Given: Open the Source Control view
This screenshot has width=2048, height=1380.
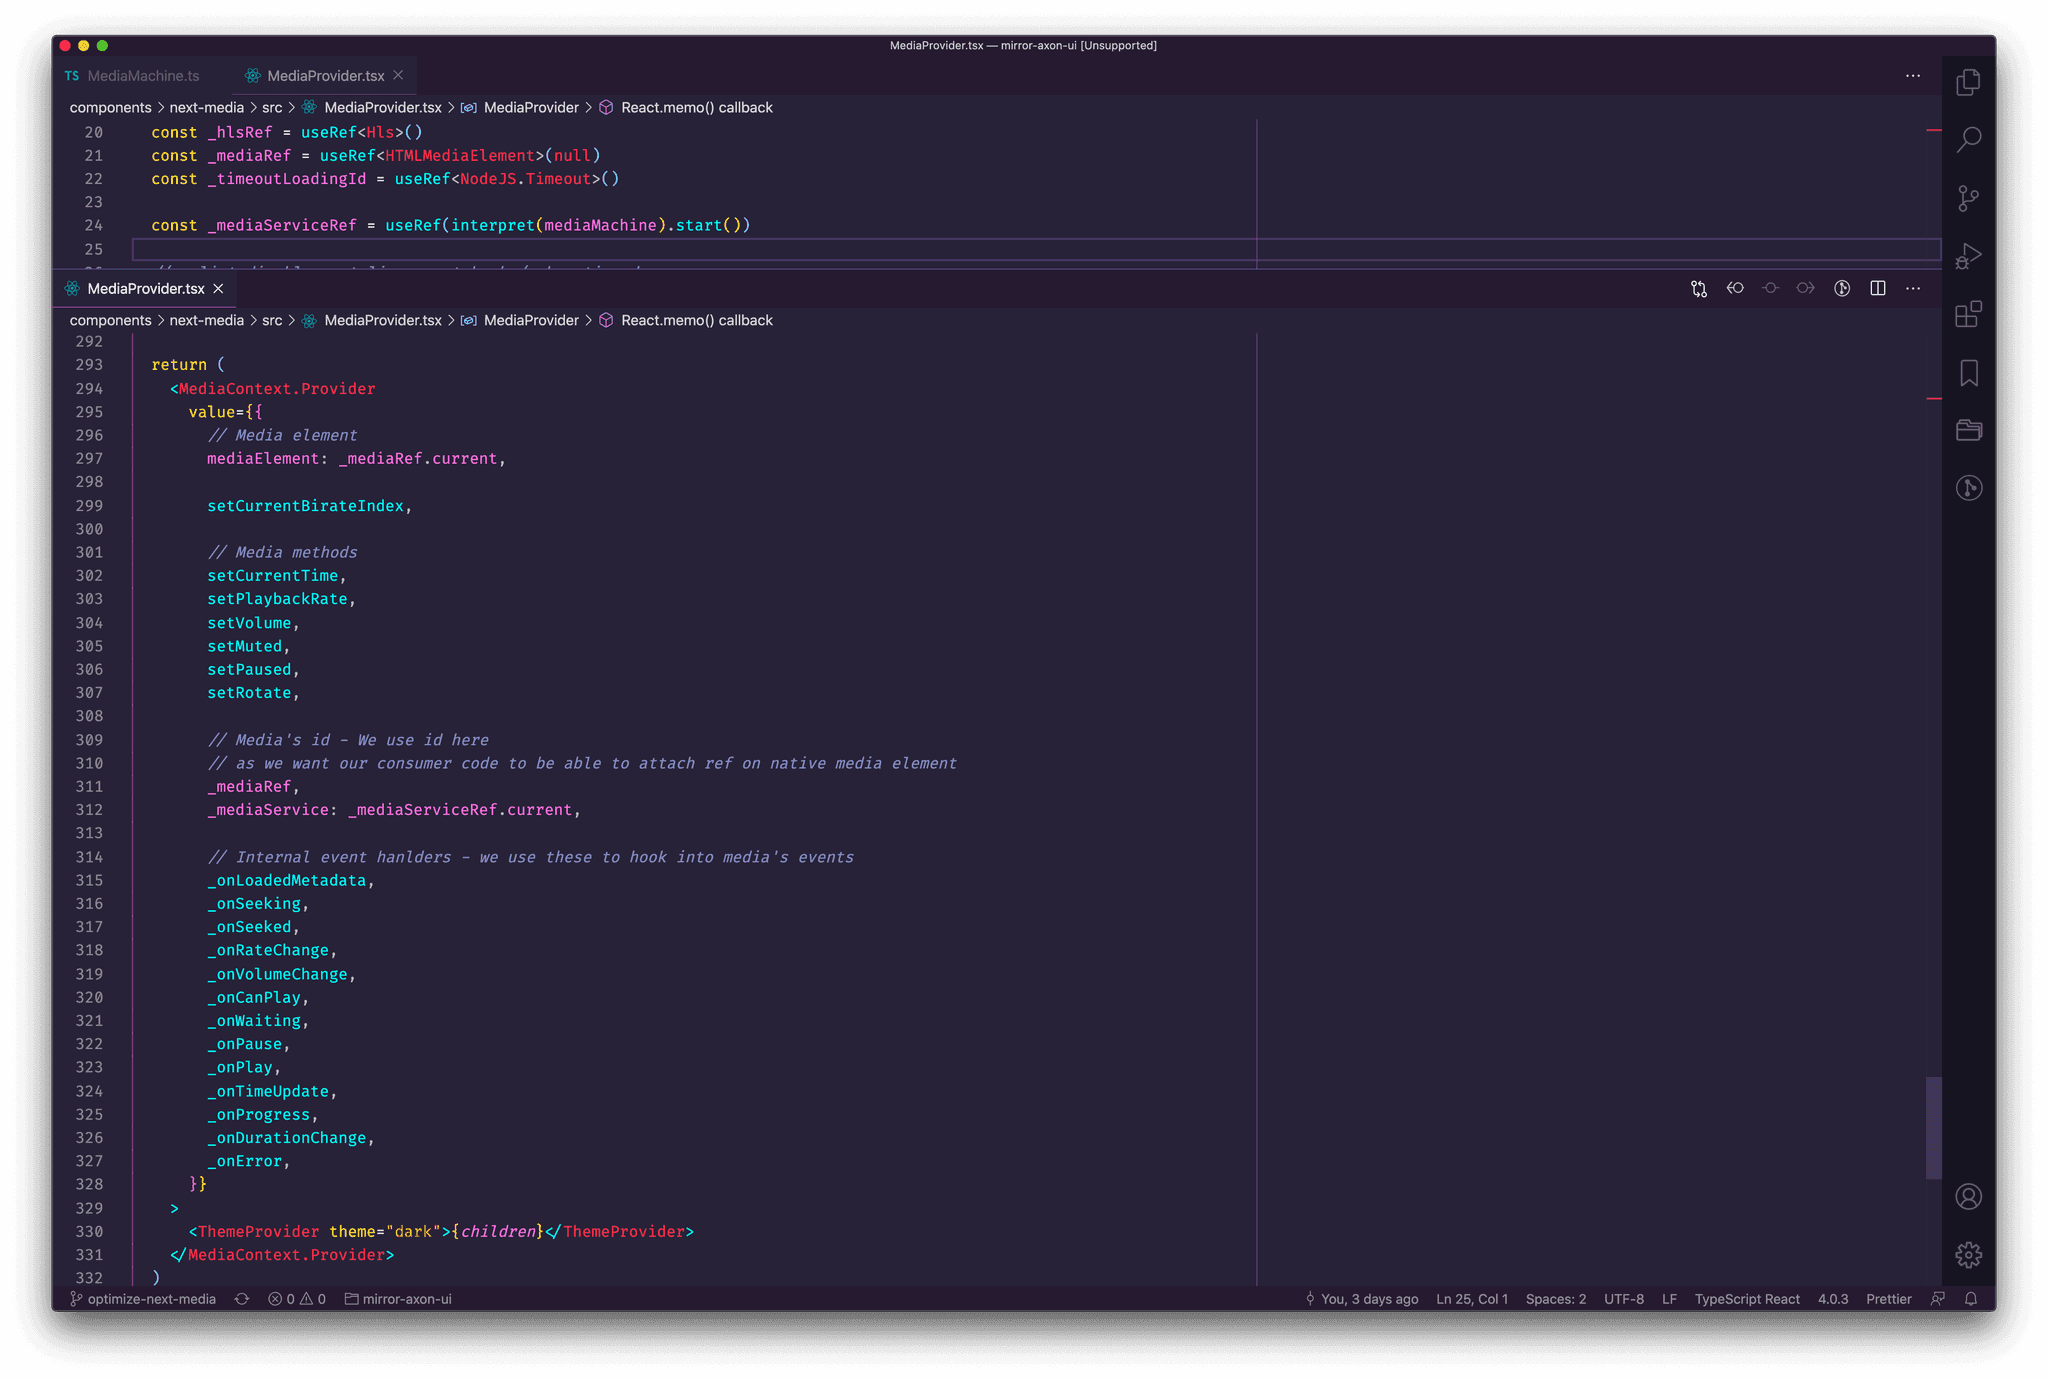Looking at the screenshot, I should [x=1968, y=198].
